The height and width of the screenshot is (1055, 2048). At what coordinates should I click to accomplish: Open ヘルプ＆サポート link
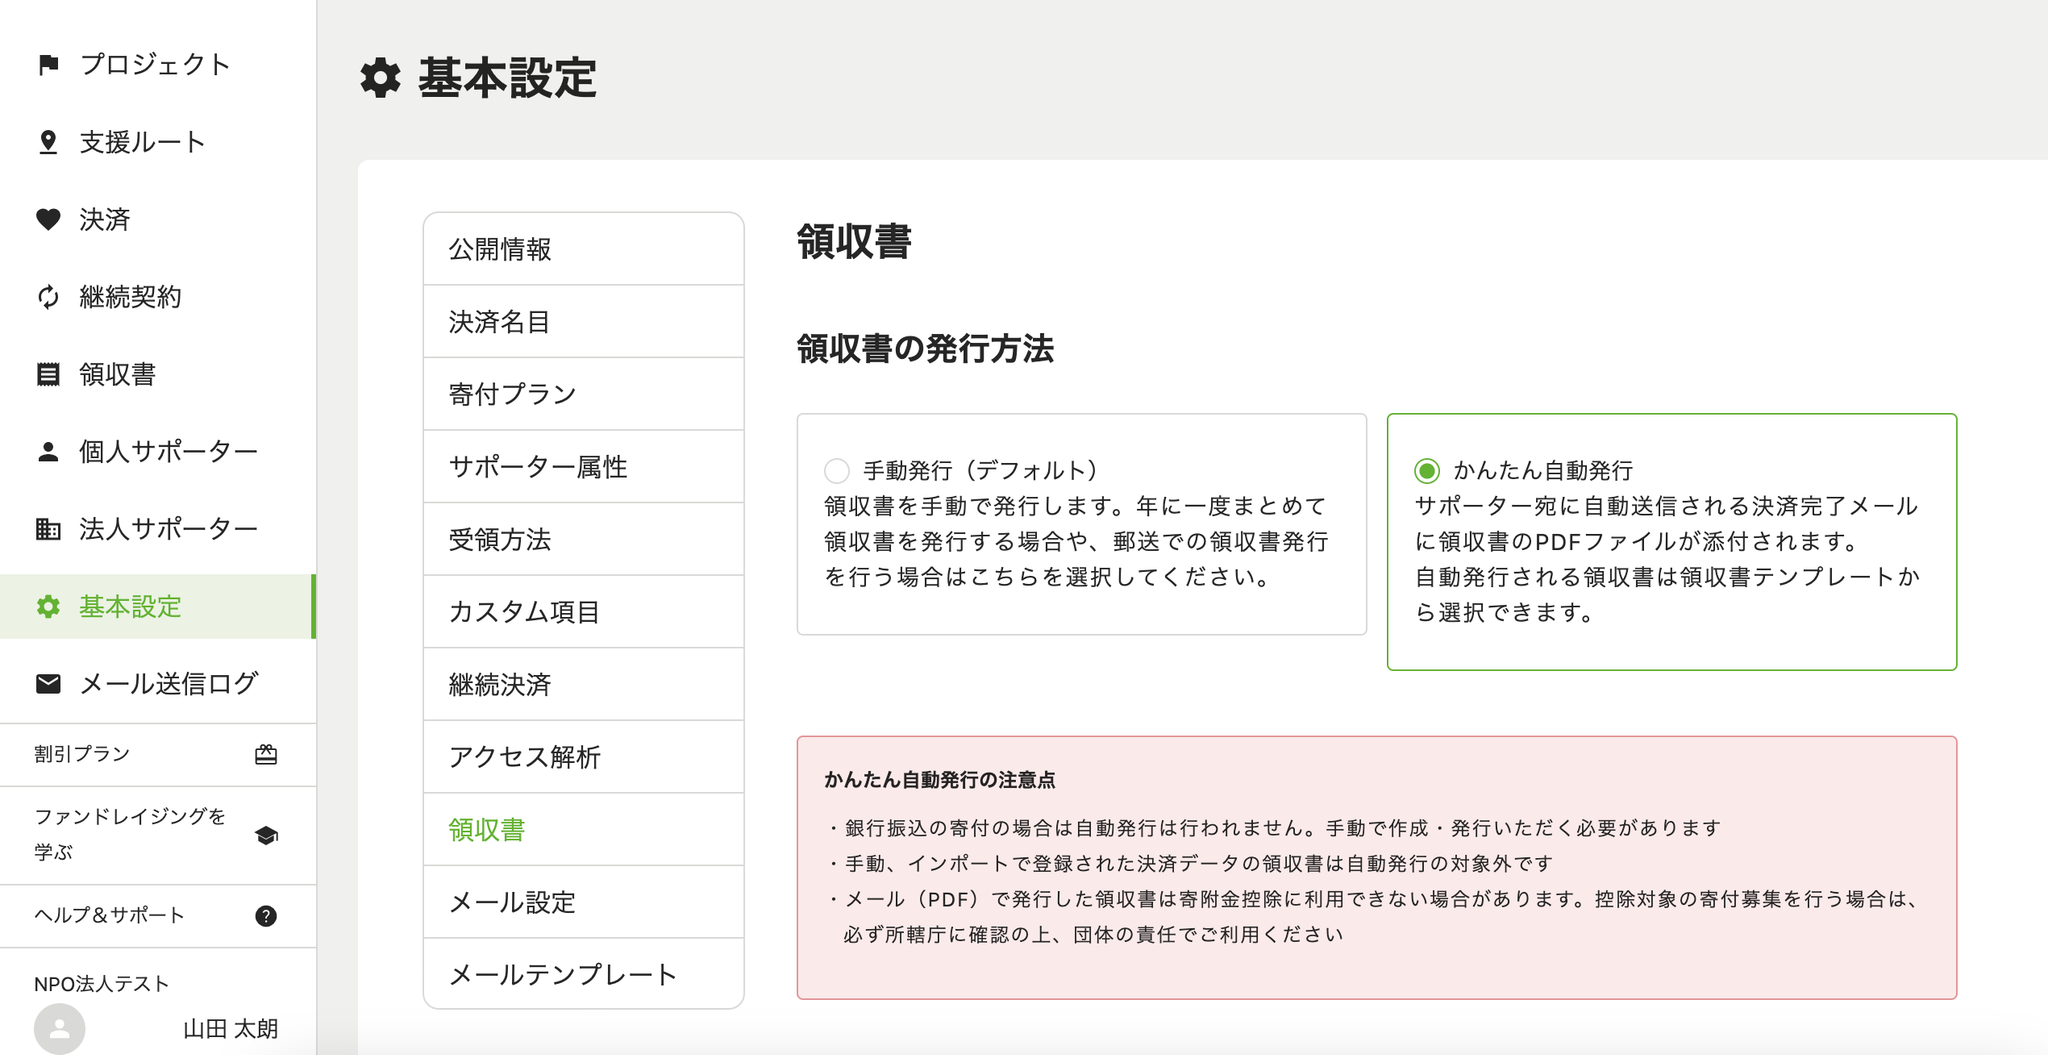click(158, 916)
